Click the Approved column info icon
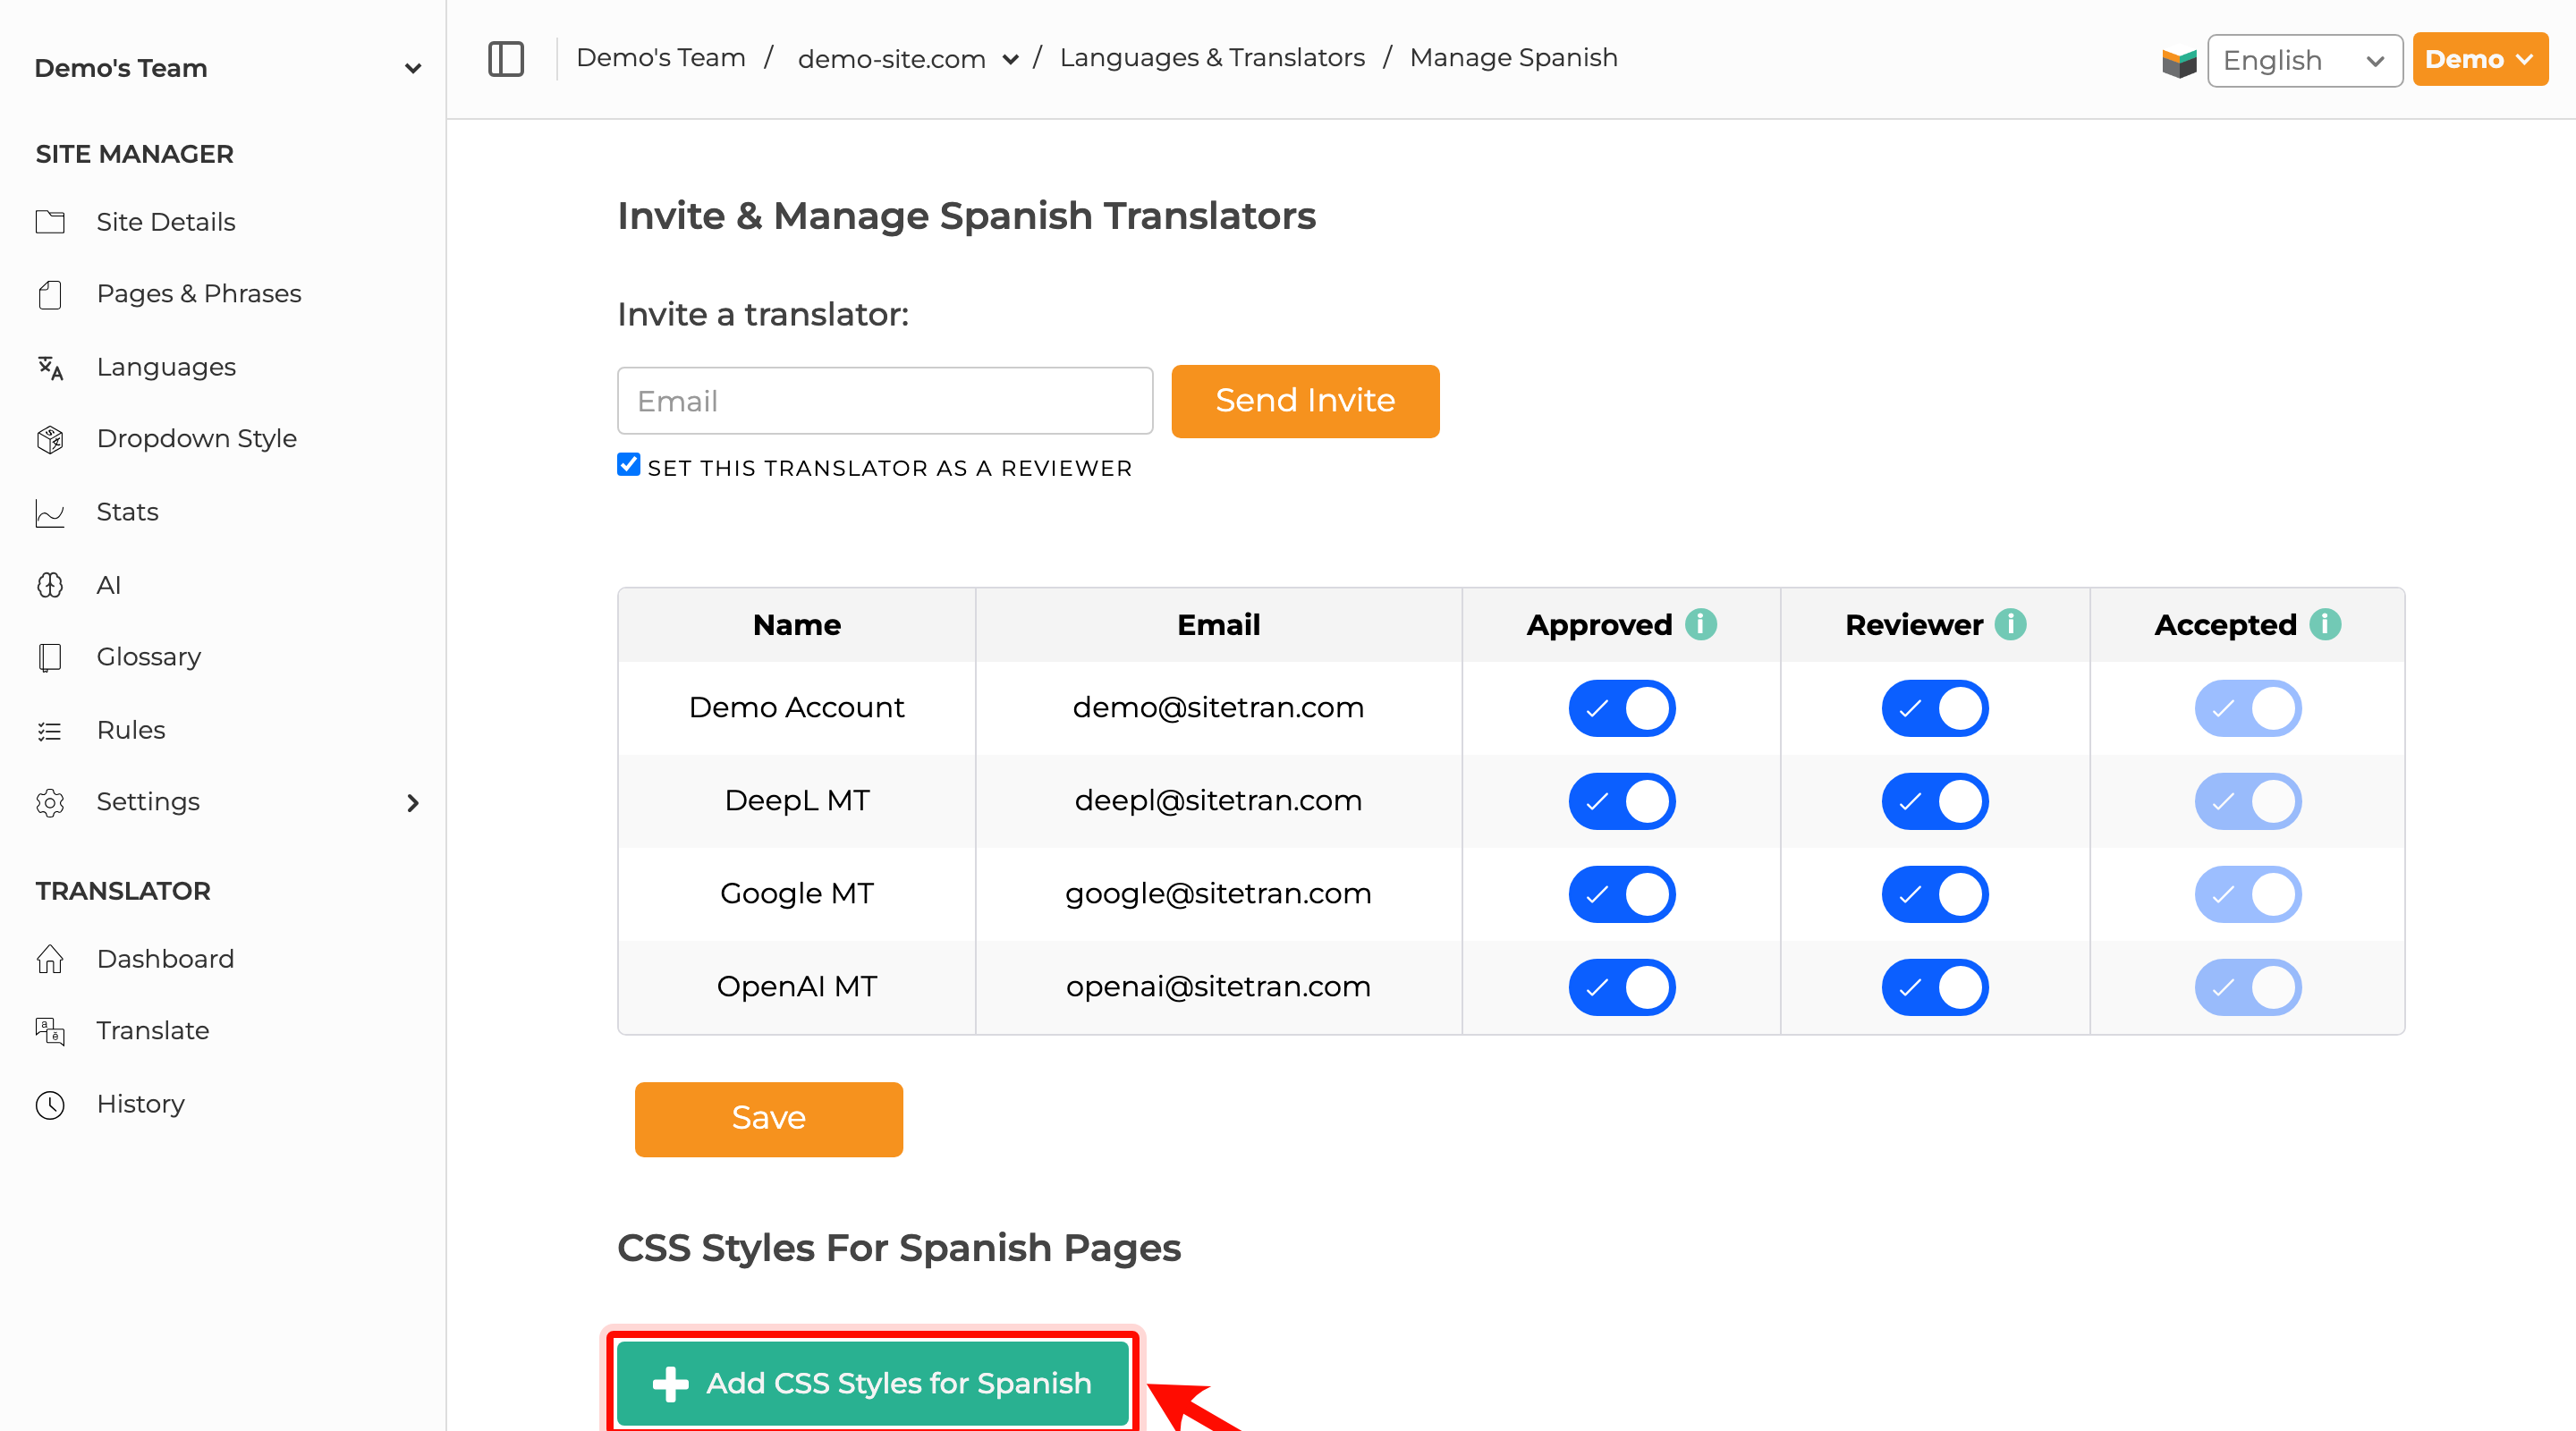The width and height of the screenshot is (2576, 1431). pos(1701,624)
